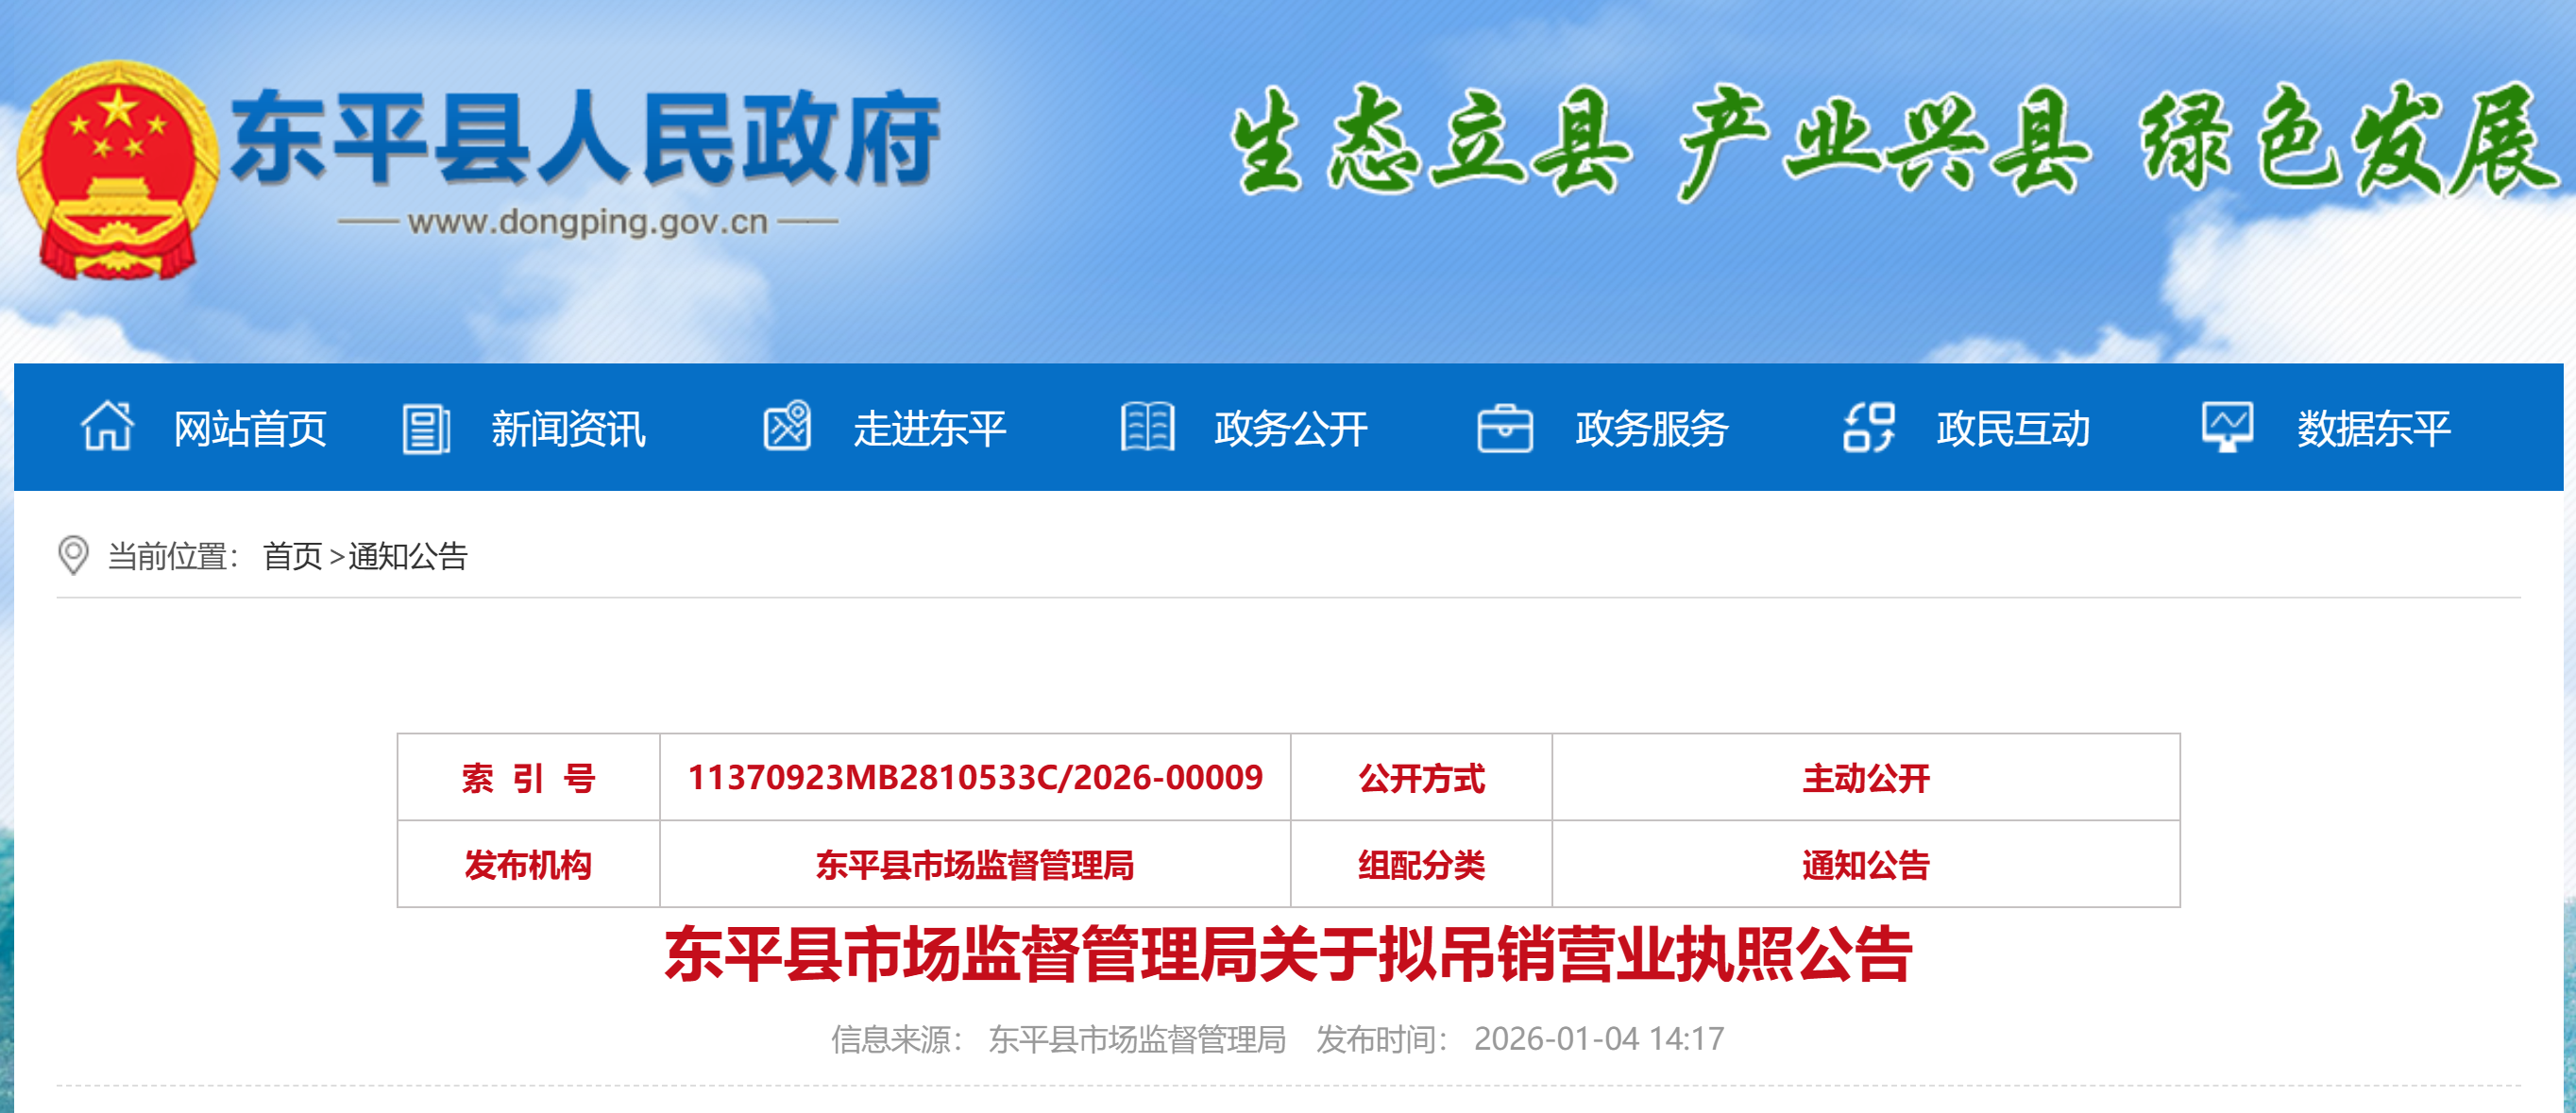Click the national emblem logo
2576x1113 pixels.
117,170
